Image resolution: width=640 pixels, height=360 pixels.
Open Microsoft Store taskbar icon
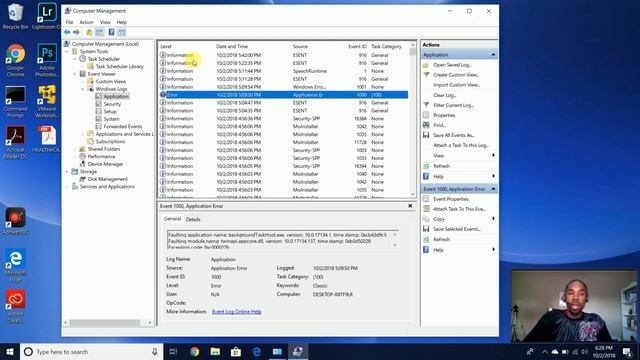[x=236, y=351]
